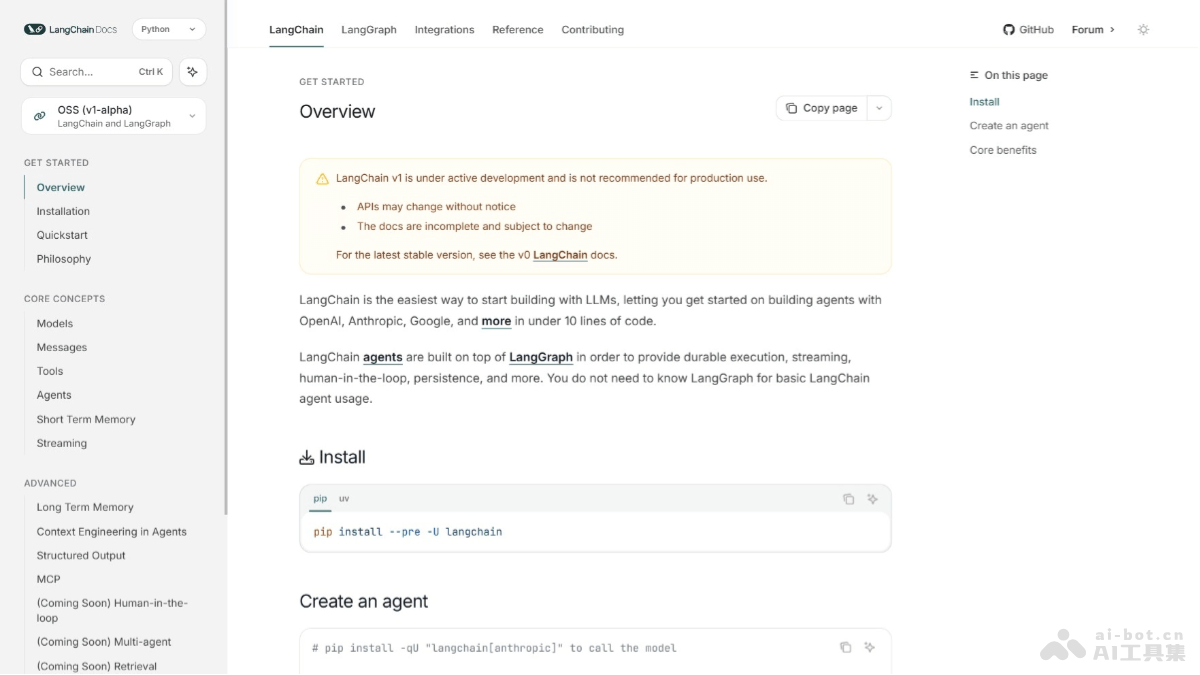Image resolution: width=1200 pixels, height=675 pixels.
Task: Expand the OSS (v1-alpha) version selector
Action: tap(113, 116)
